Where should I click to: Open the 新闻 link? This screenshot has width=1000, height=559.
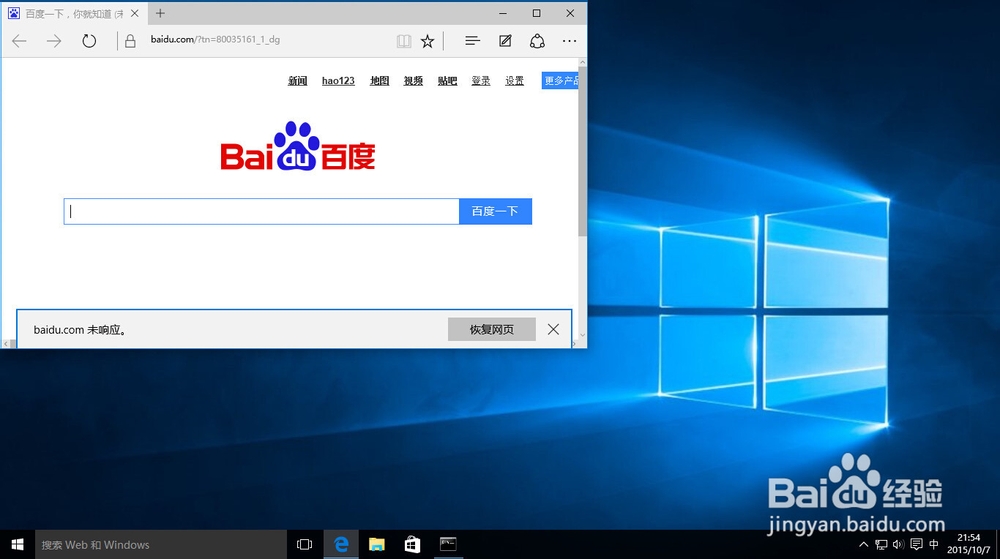click(x=297, y=81)
